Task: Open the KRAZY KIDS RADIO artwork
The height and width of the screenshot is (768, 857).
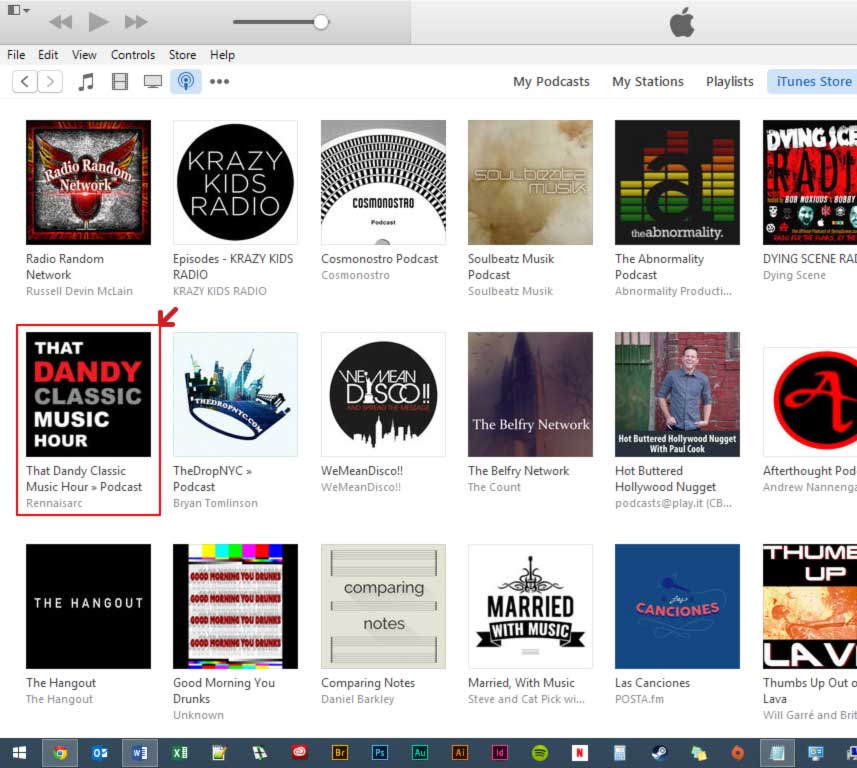Action: click(236, 183)
